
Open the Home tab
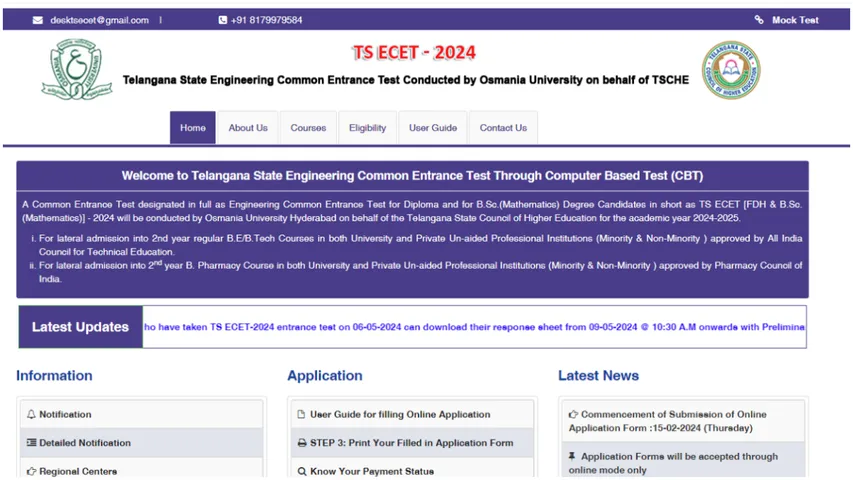(x=193, y=128)
